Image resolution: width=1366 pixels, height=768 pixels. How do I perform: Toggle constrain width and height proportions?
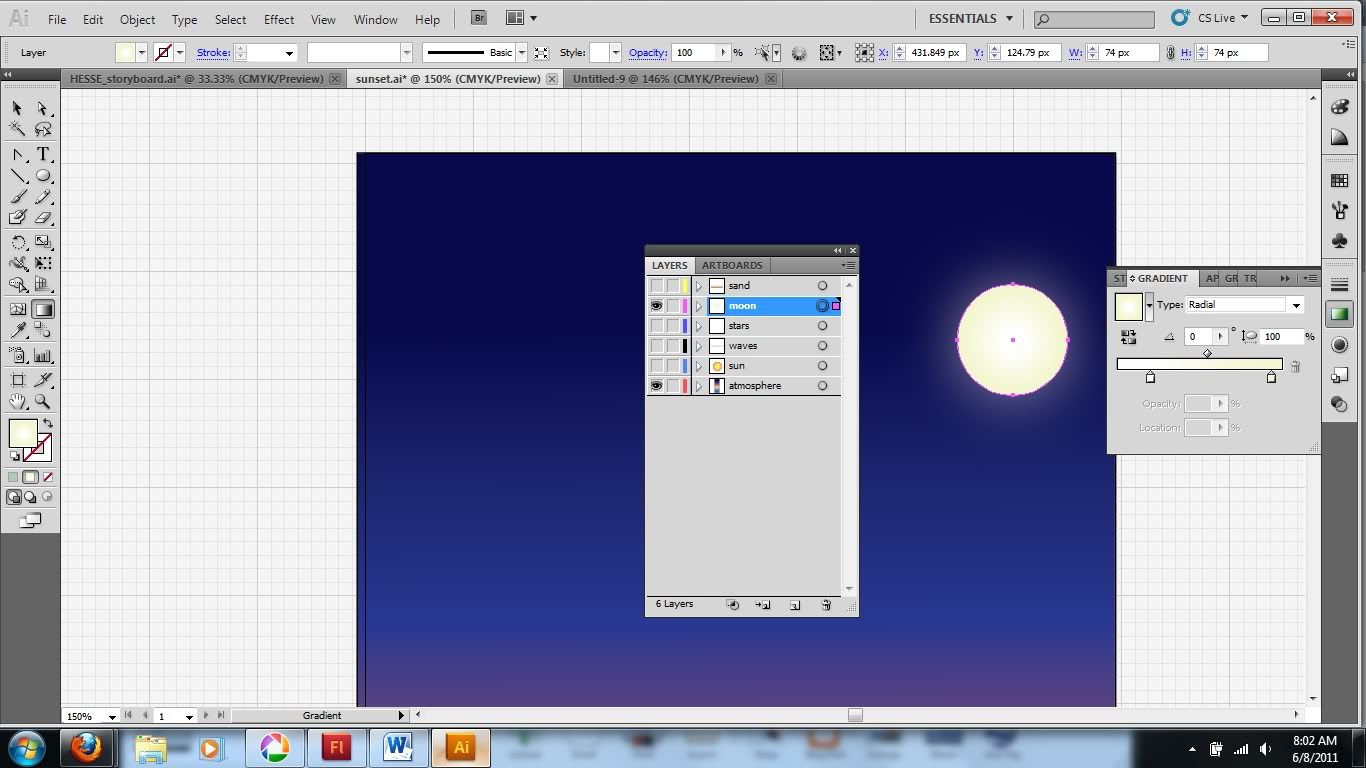[1170, 52]
